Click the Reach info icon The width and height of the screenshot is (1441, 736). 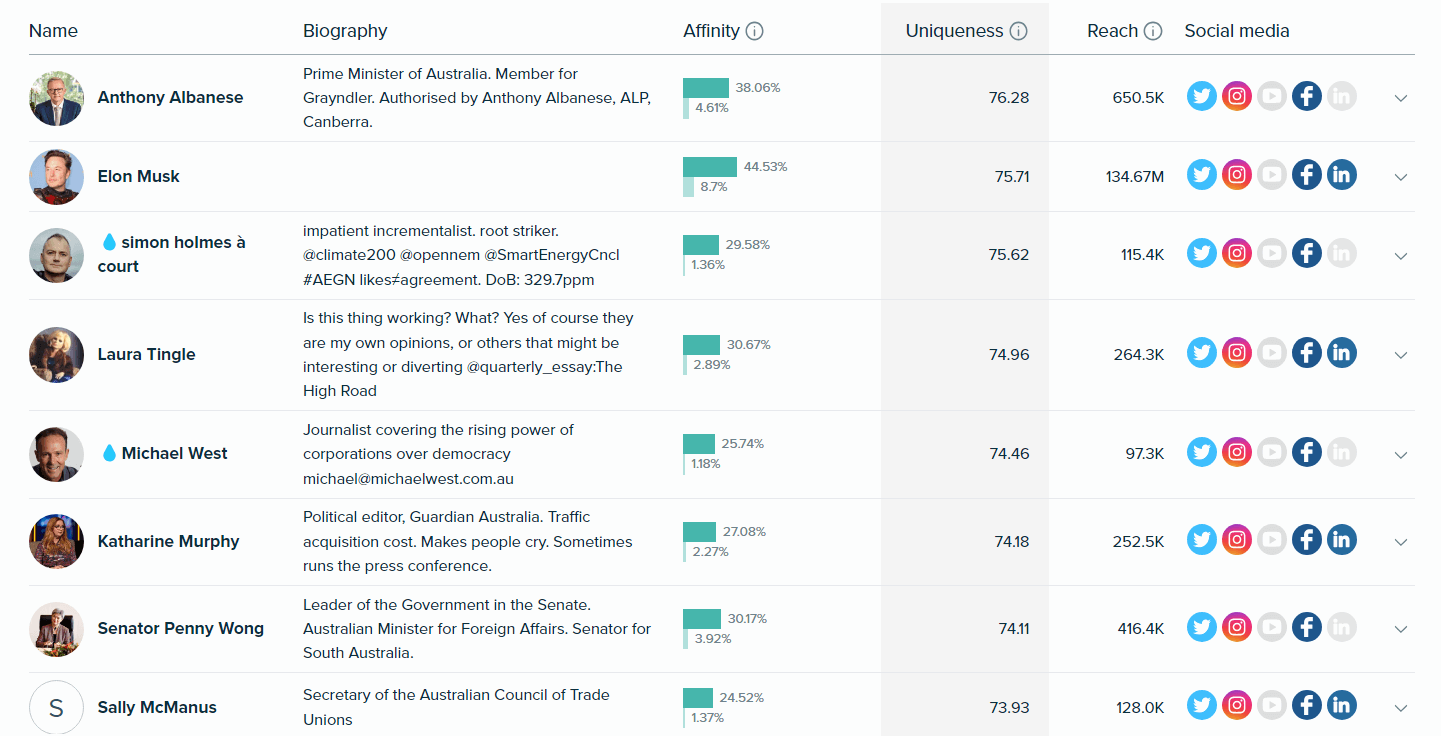coord(1153,31)
